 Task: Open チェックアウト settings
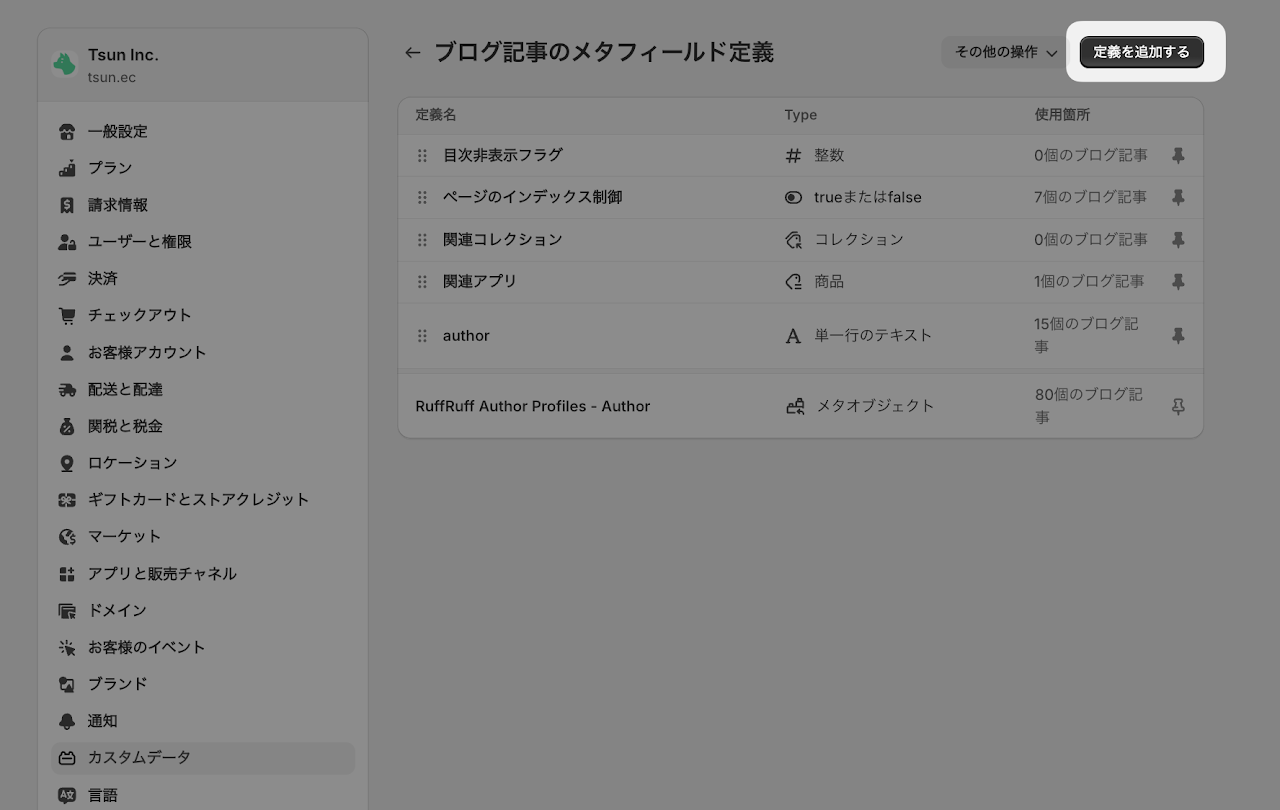pos(203,316)
